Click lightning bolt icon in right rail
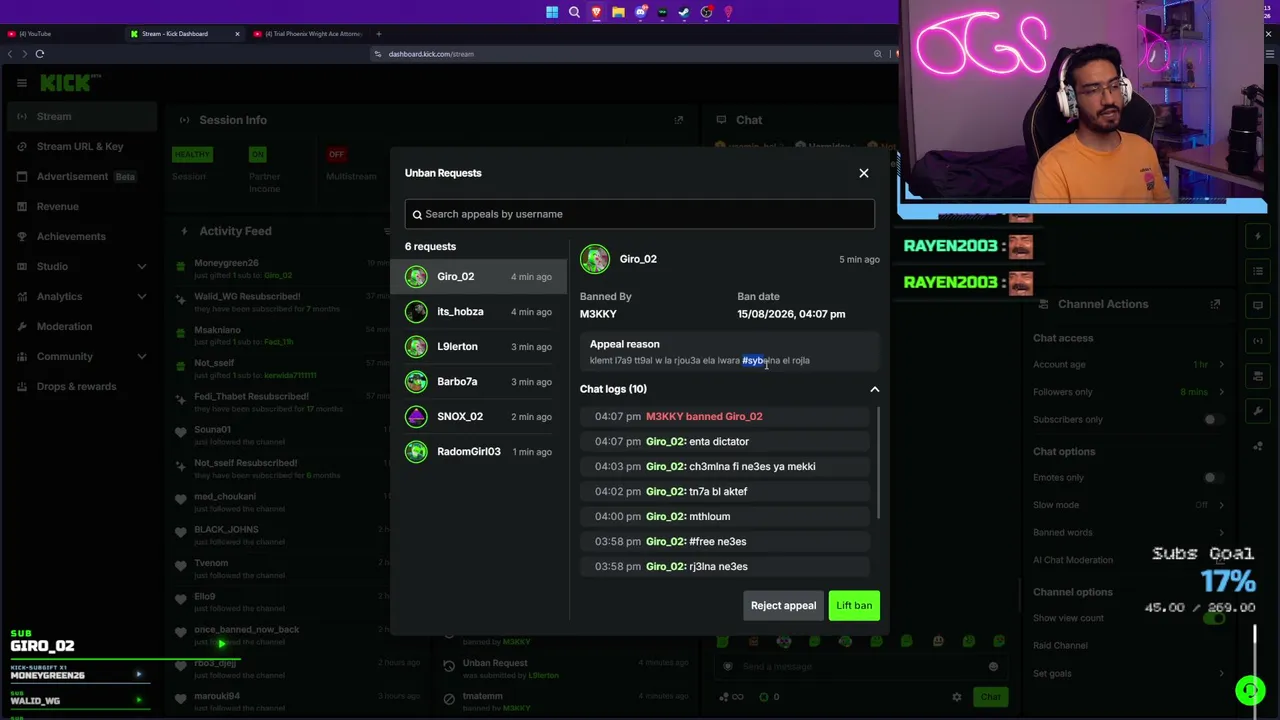This screenshot has width=1280, height=720. click(1258, 237)
